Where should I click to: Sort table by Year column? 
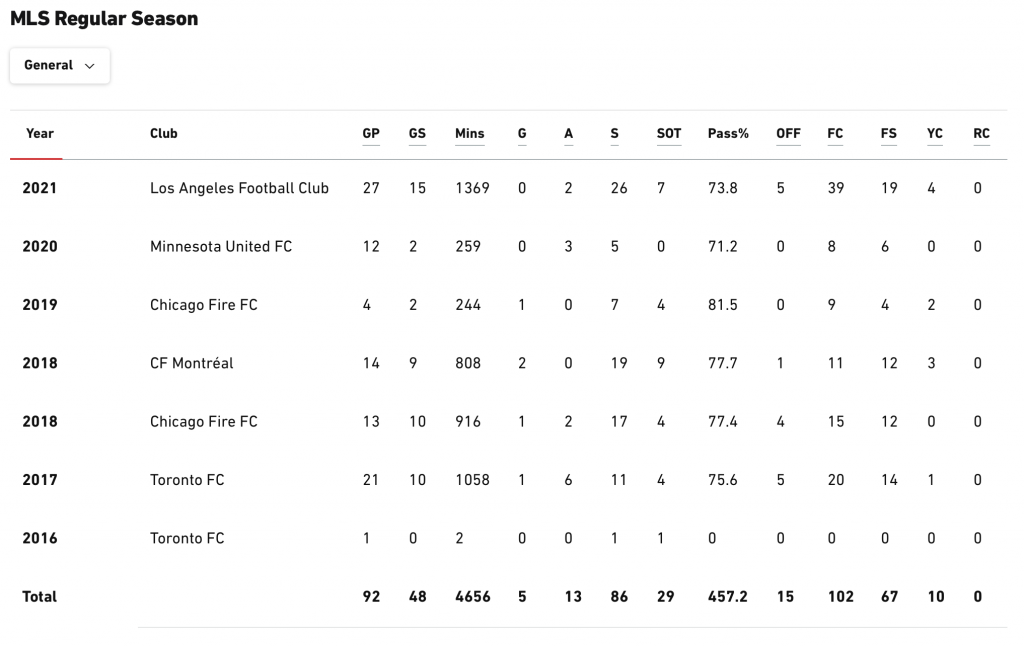point(40,133)
